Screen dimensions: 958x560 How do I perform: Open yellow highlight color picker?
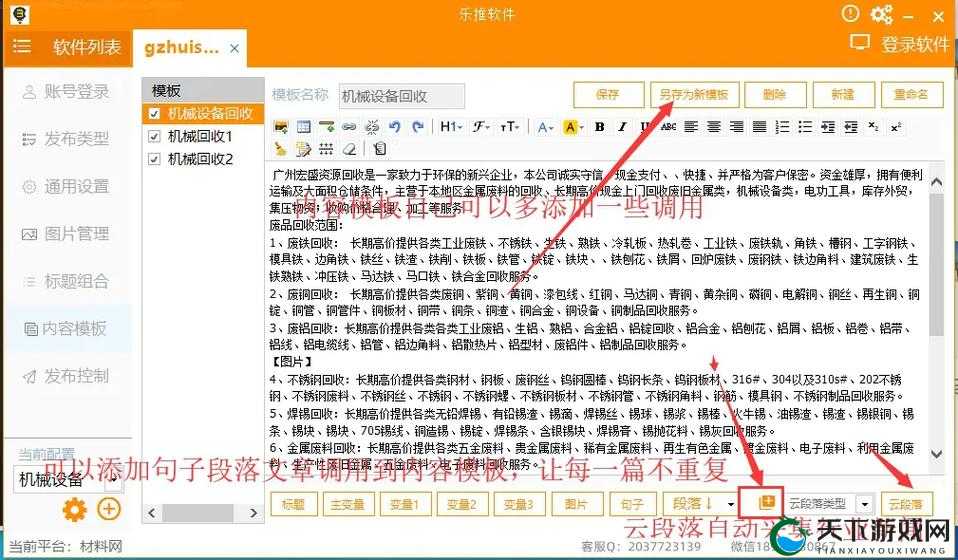tap(572, 126)
